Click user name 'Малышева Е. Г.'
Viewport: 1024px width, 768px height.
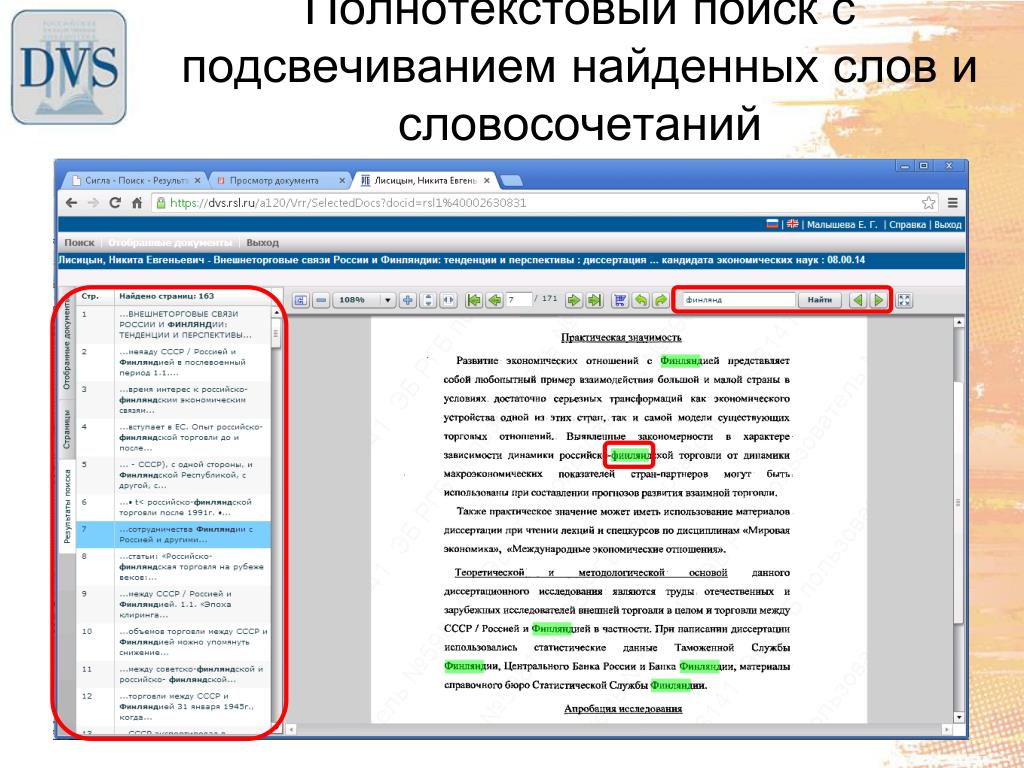point(842,225)
